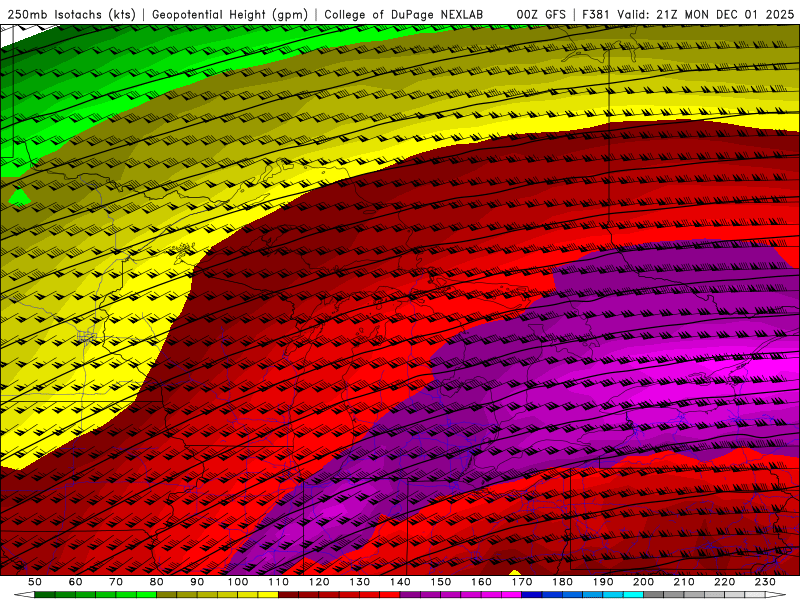
Task: Click the 80 knot color bar label
Action: [157, 582]
